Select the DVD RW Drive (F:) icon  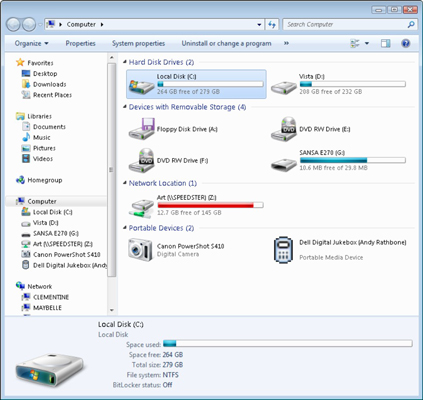click(142, 160)
